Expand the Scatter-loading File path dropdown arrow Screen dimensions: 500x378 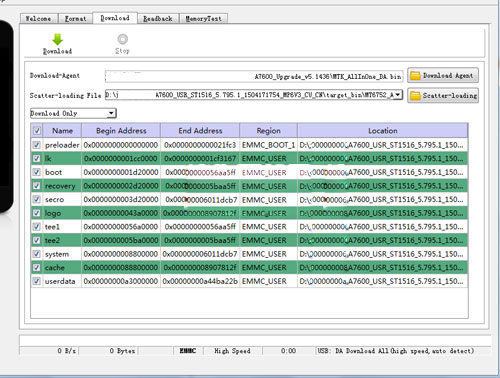(x=397, y=95)
